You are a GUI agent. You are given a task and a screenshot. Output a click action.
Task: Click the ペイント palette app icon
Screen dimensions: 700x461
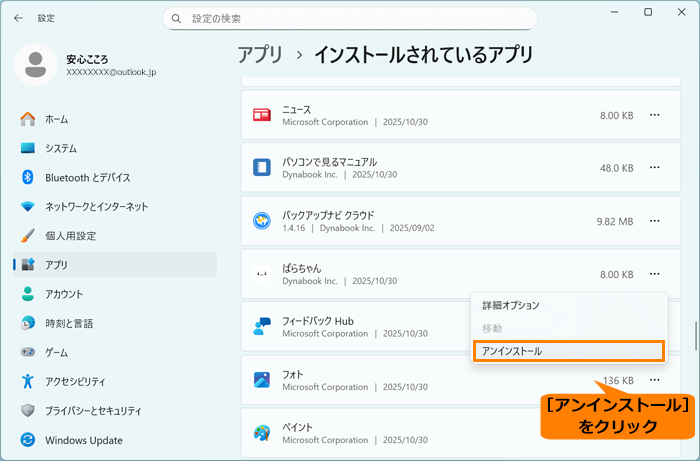coord(262,433)
